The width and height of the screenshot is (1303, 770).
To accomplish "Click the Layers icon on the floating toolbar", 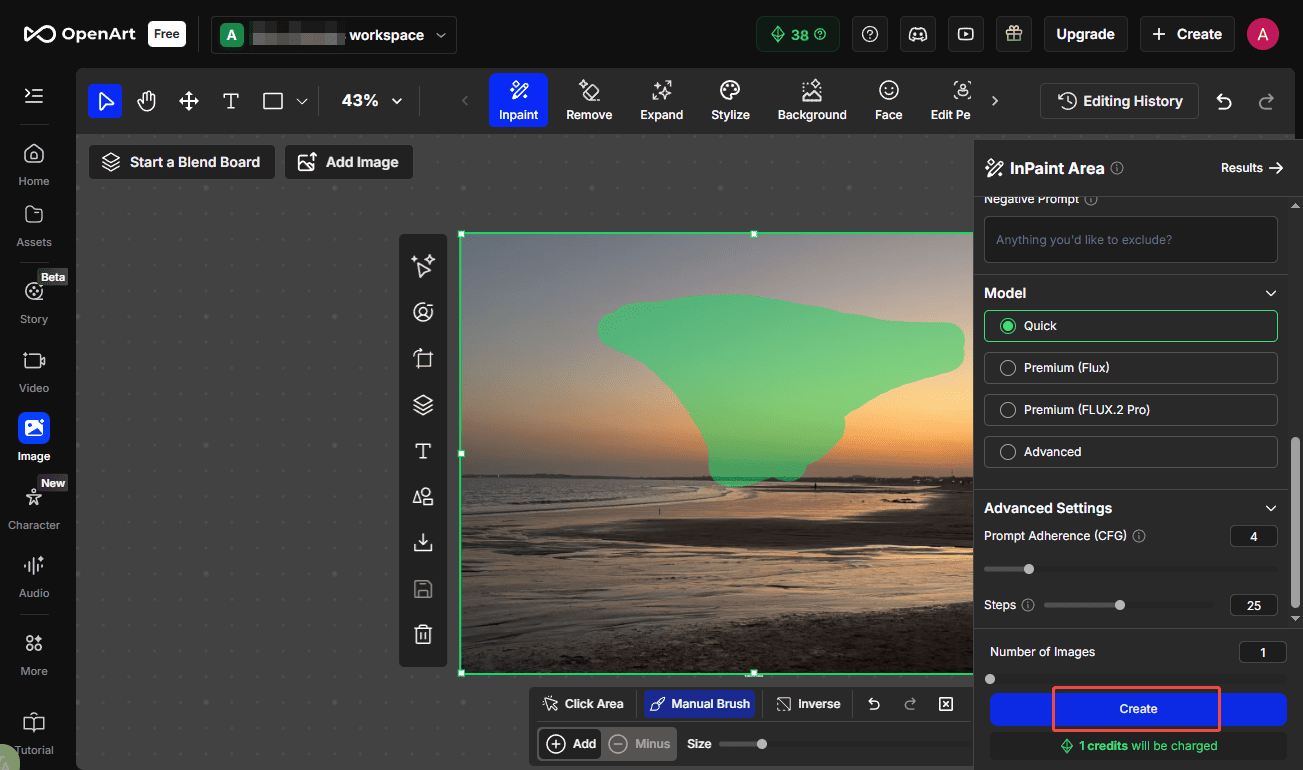I will (422, 404).
